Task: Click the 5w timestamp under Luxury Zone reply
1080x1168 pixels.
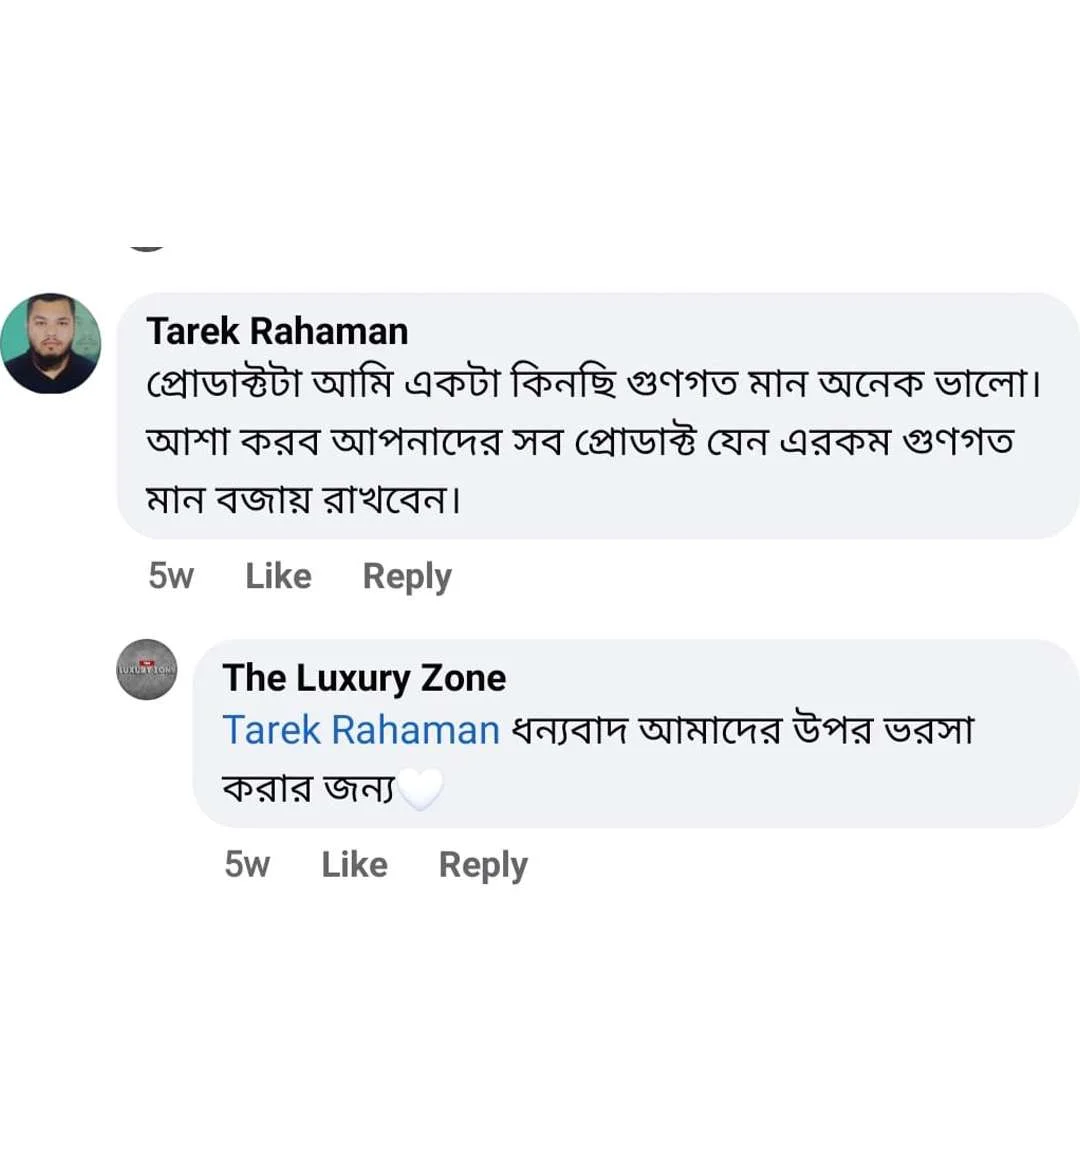Action: point(247,864)
